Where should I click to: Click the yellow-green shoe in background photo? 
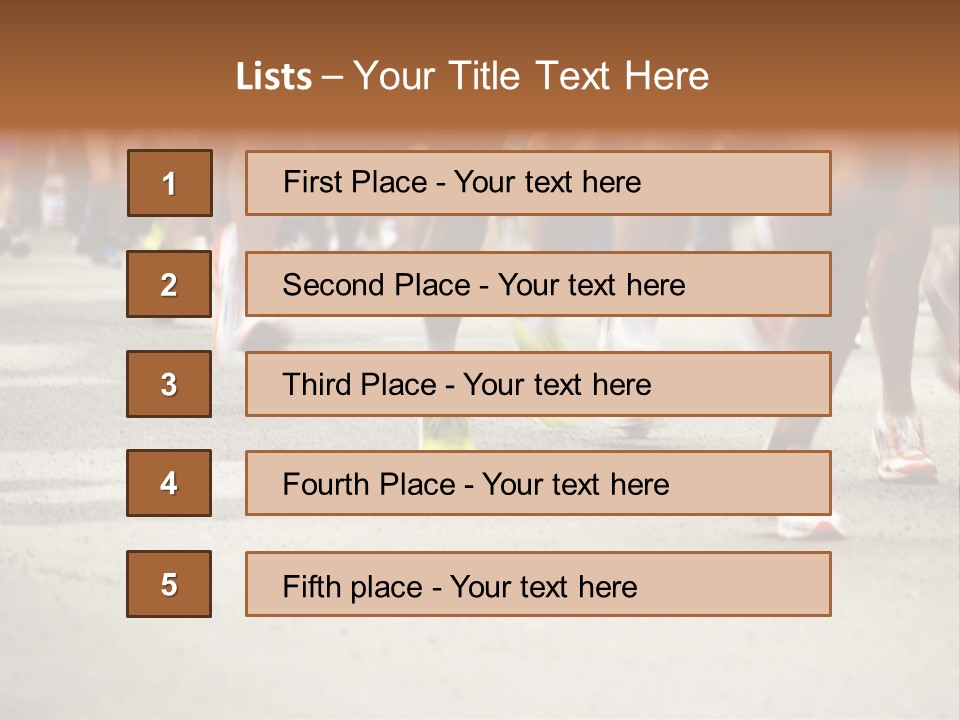coord(446,435)
